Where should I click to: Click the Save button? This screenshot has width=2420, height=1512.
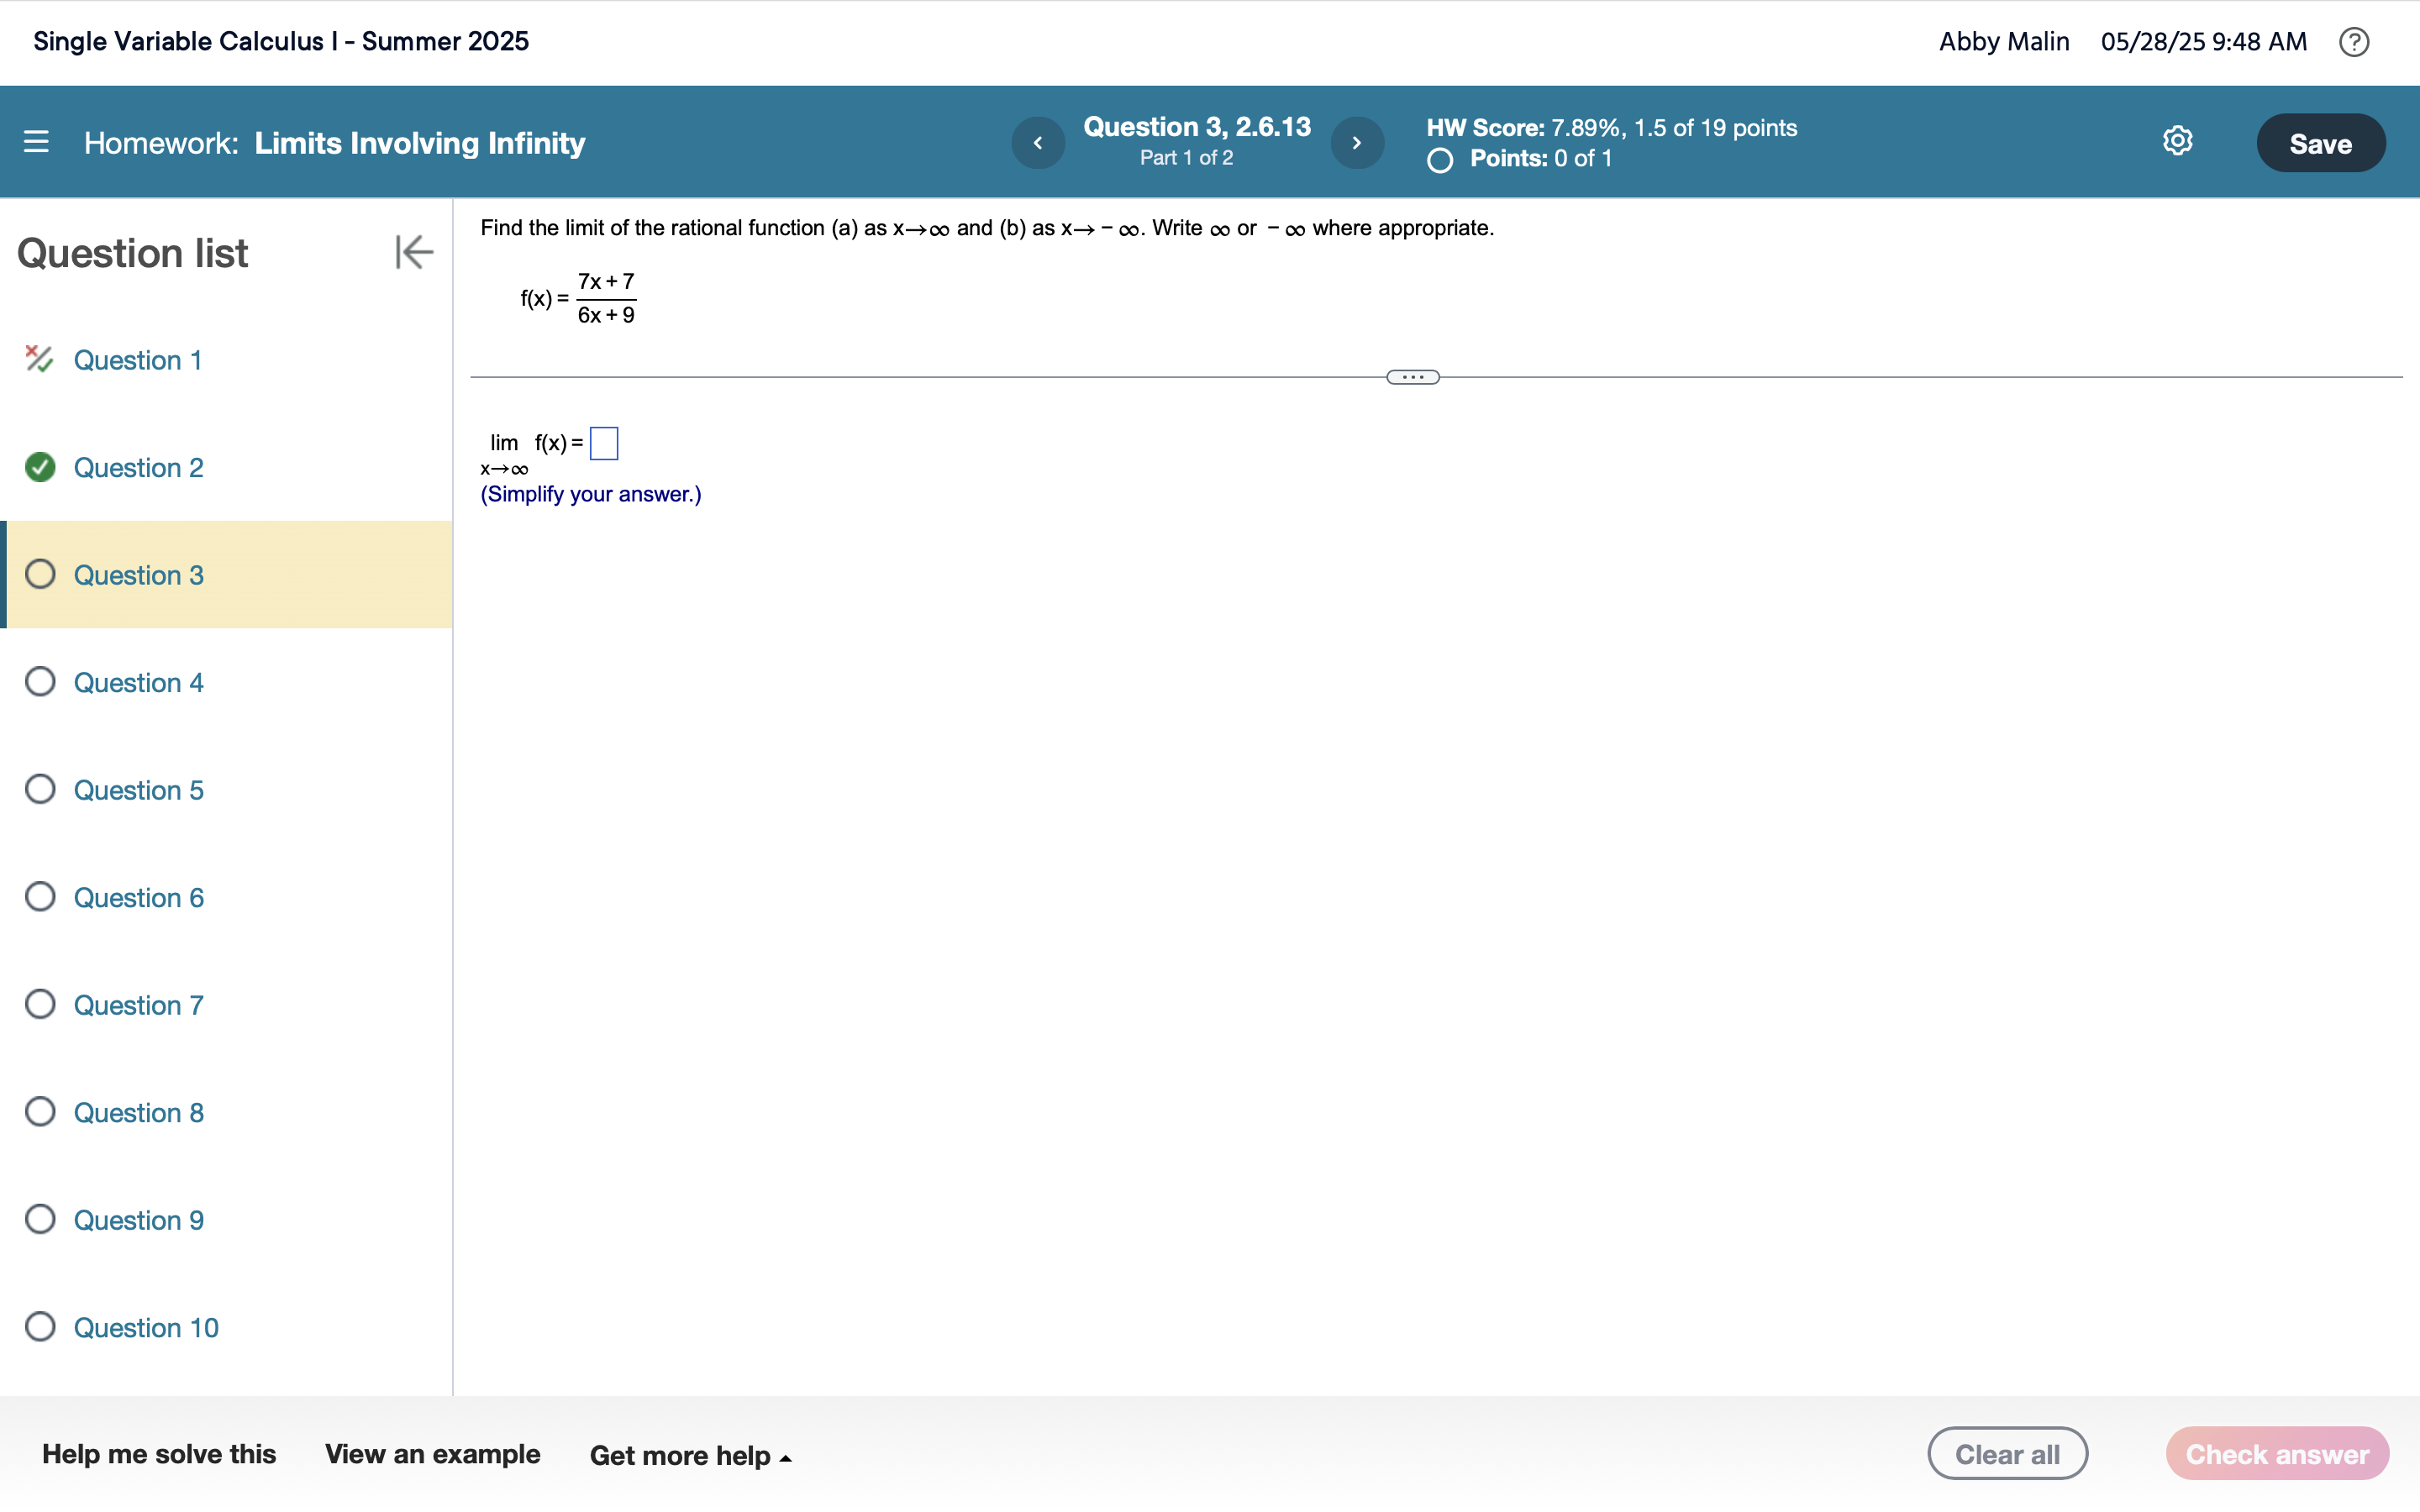pyautogui.click(x=2320, y=143)
